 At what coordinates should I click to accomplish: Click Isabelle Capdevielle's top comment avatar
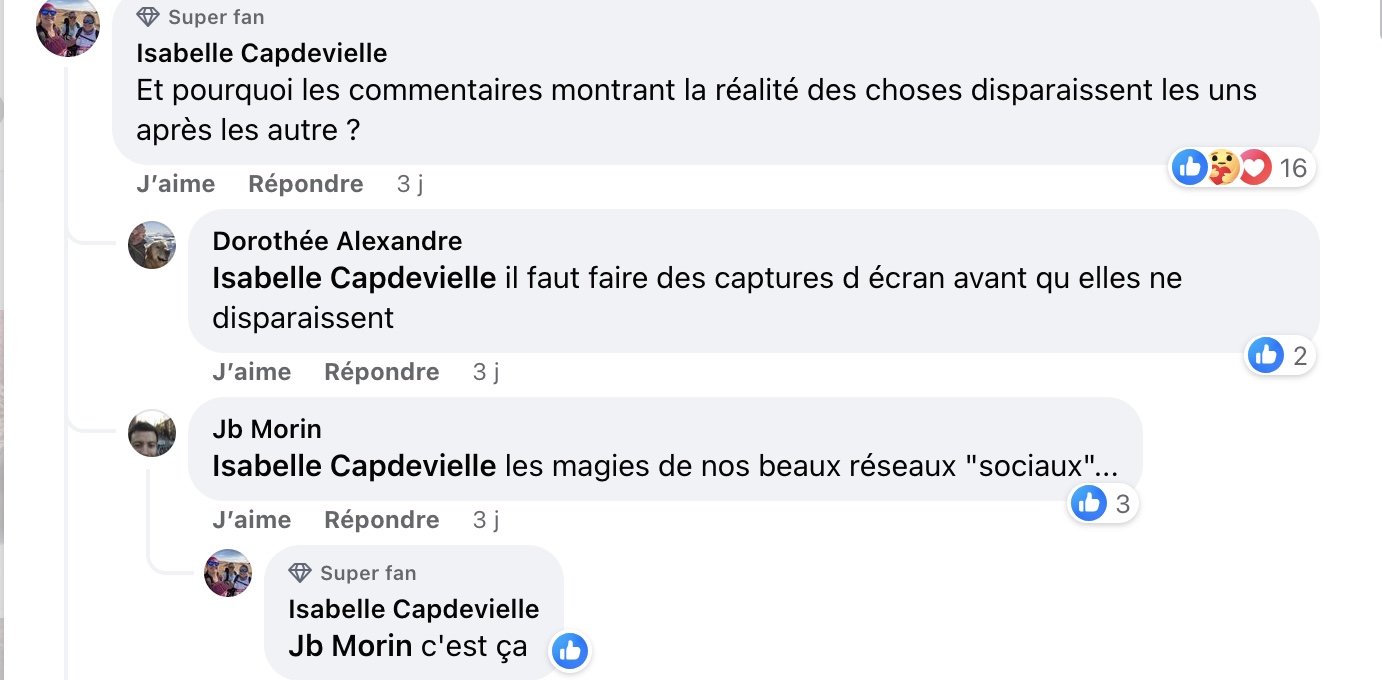68,25
